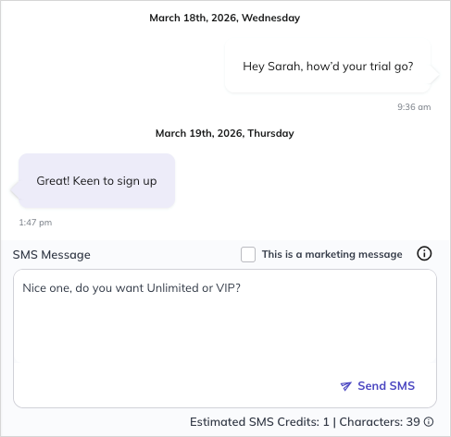Click the marketing message info icon
Viewport: 451px width, 437px height.
click(x=424, y=254)
